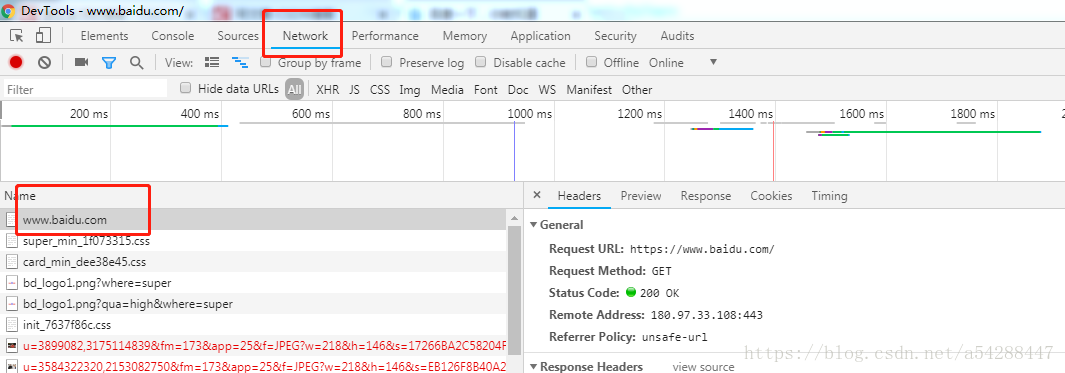Open the Audits tab

(677, 36)
